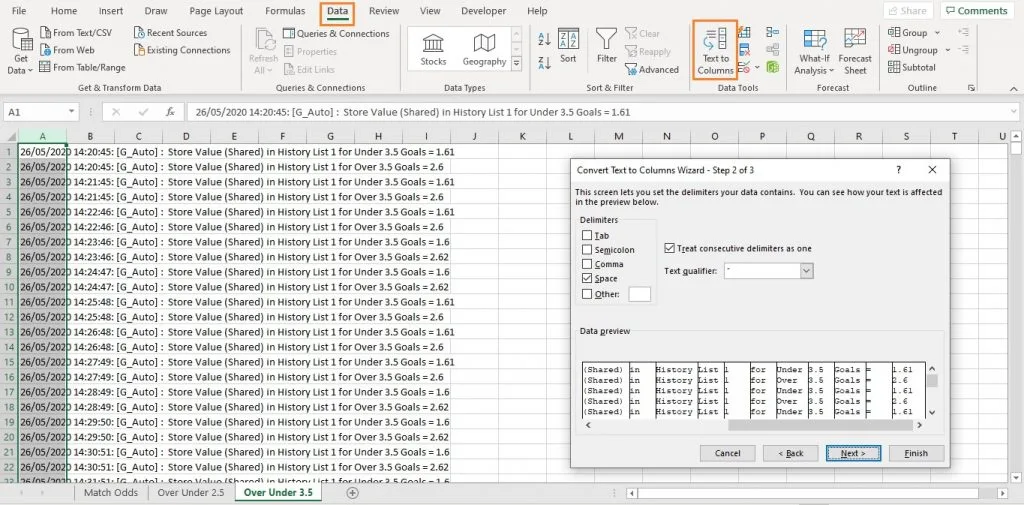The height and width of the screenshot is (505, 1024).
Task: Import data From Web
Action: [67, 50]
